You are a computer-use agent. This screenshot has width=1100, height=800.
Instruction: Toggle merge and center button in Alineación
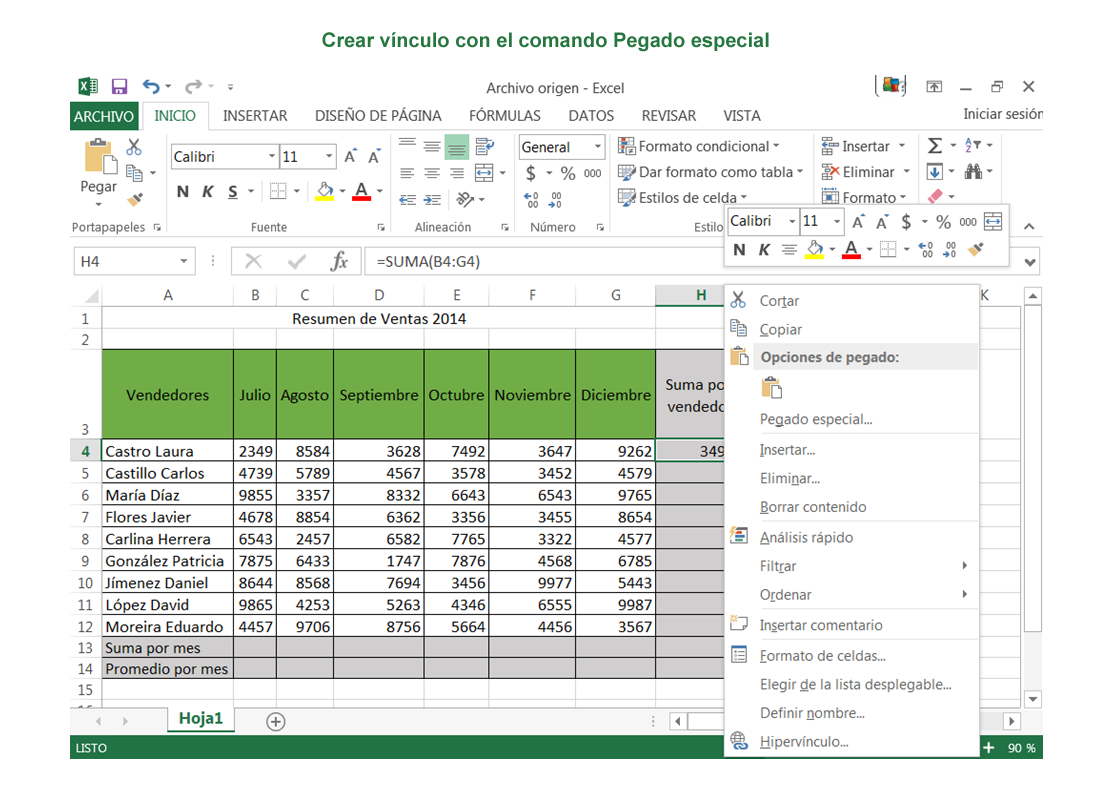pos(484,173)
